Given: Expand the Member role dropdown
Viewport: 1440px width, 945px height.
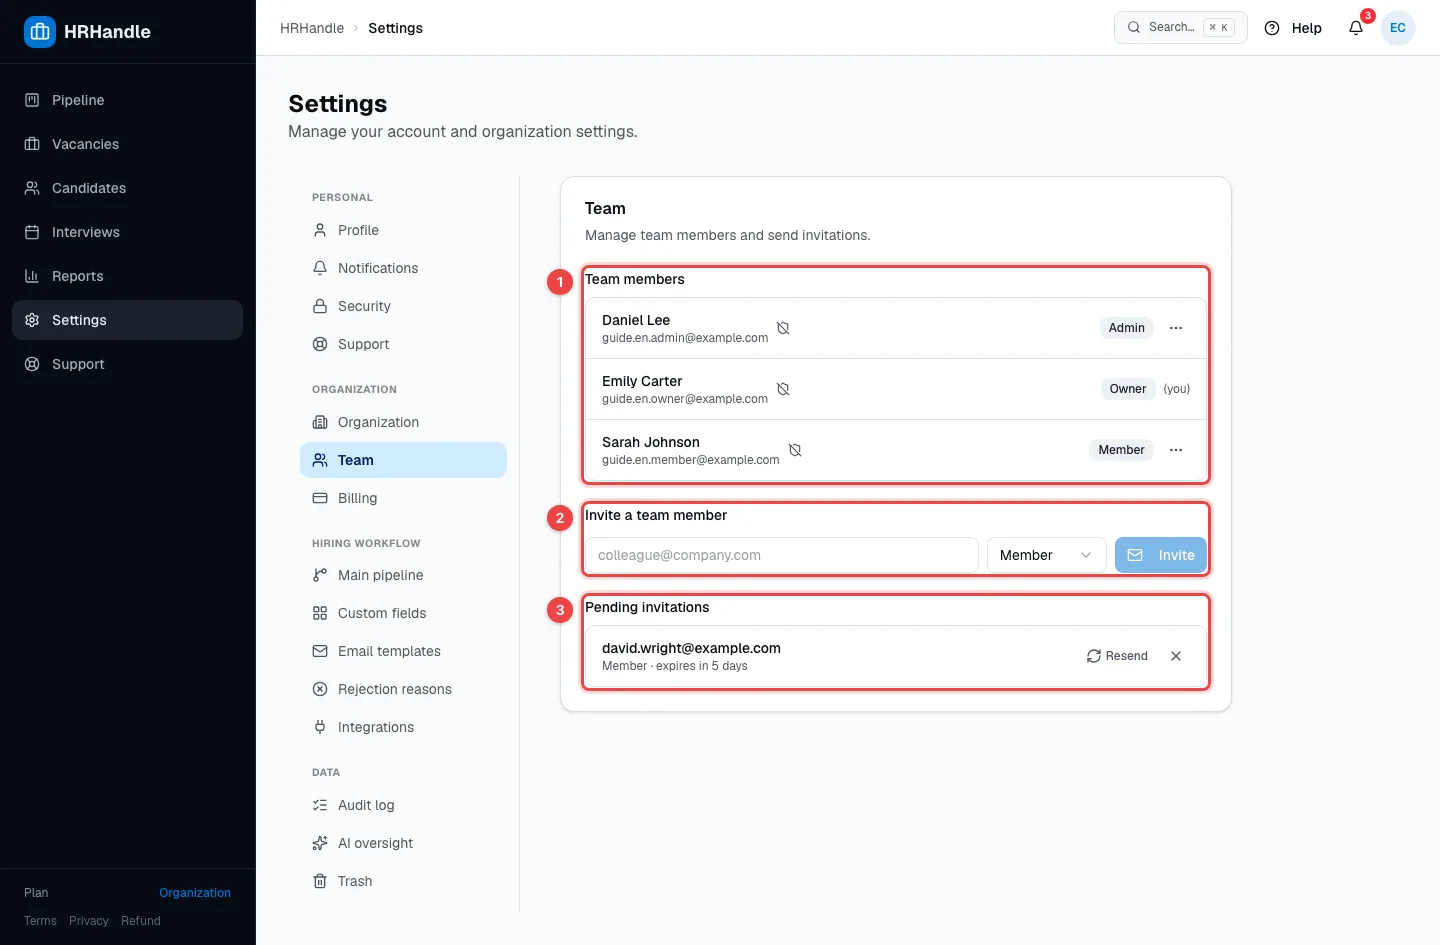Looking at the screenshot, I should pyautogui.click(x=1046, y=555).
